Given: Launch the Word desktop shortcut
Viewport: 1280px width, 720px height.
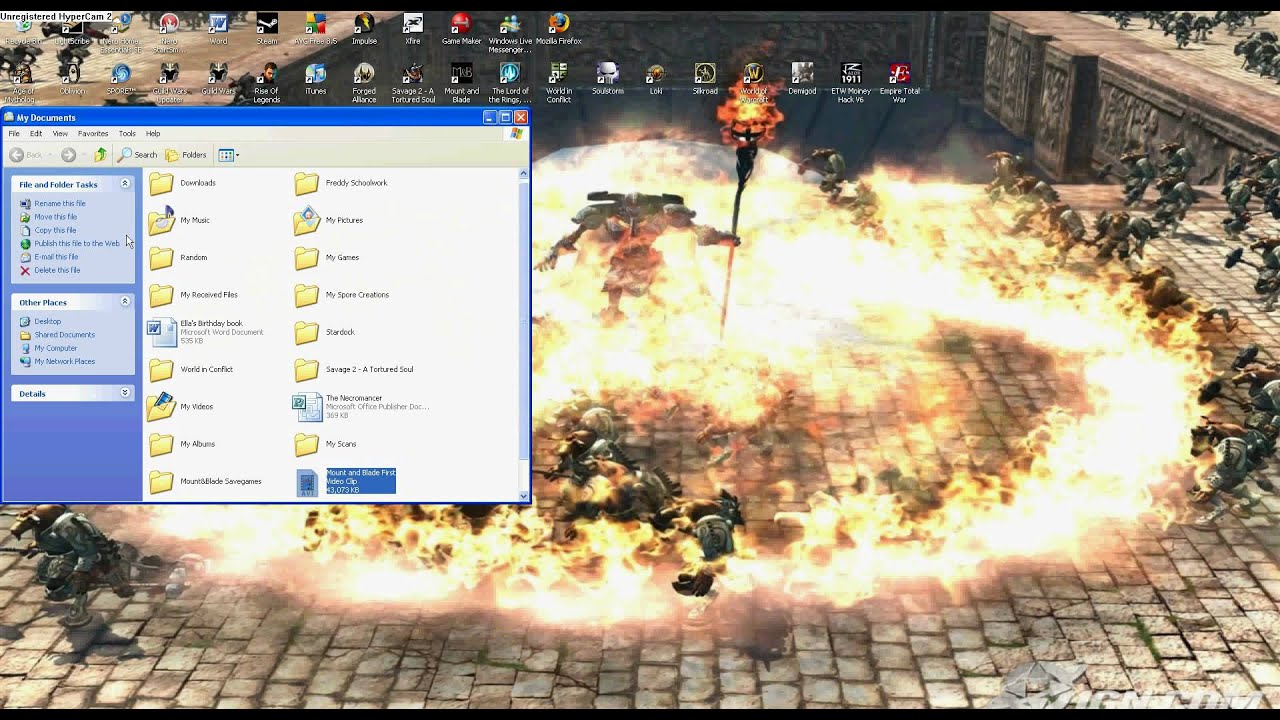Looking at the screenshot, I should click(x=218, y=29).
